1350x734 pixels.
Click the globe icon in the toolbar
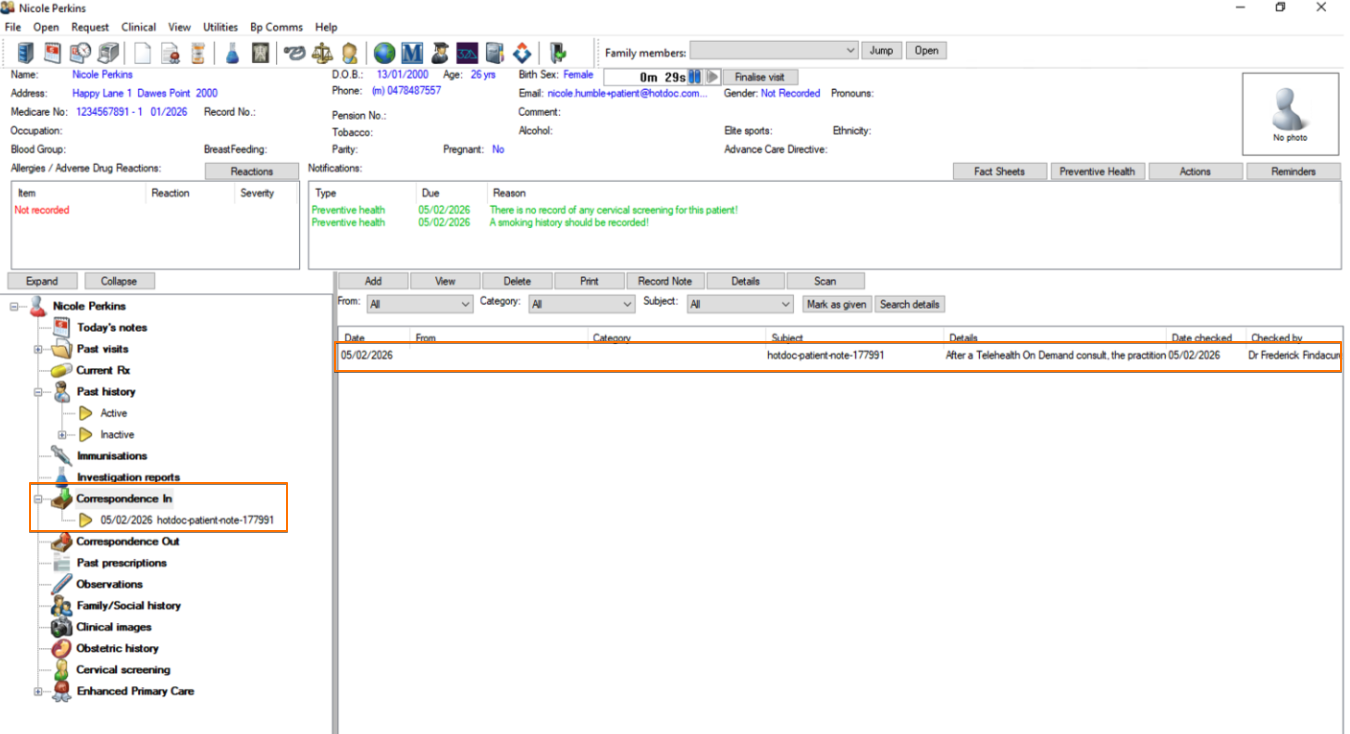[384, 51]
